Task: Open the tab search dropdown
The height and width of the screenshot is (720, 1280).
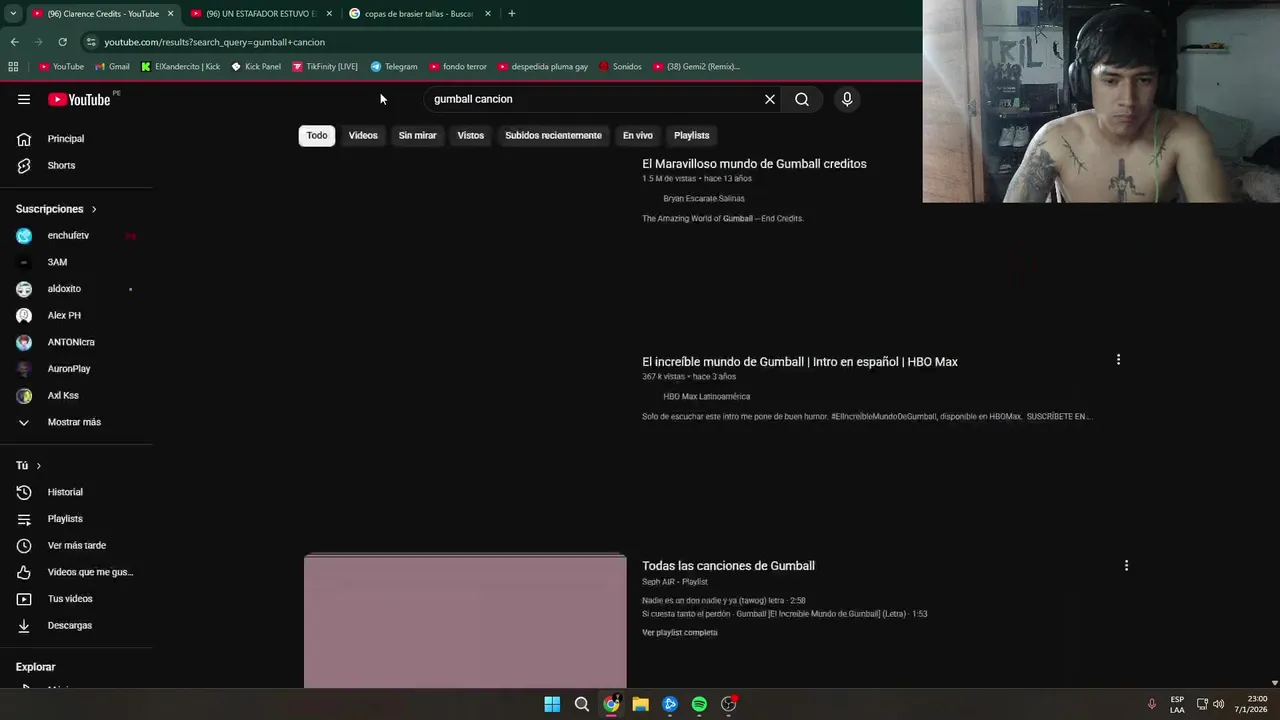Action: (12, 14)
